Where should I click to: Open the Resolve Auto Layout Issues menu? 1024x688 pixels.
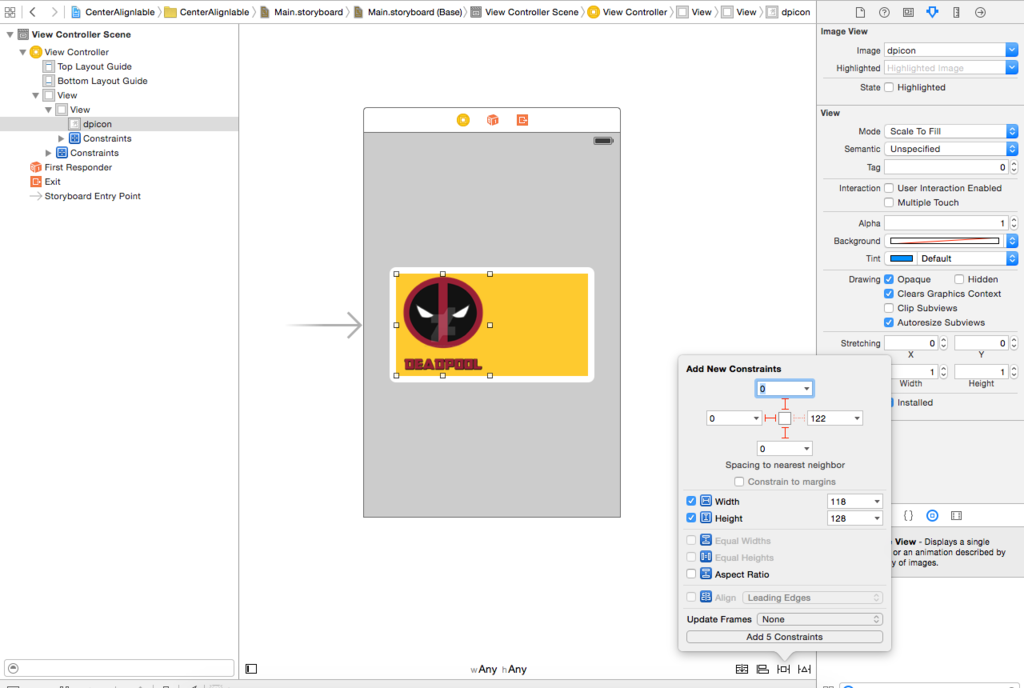click(x=805, y=669)
